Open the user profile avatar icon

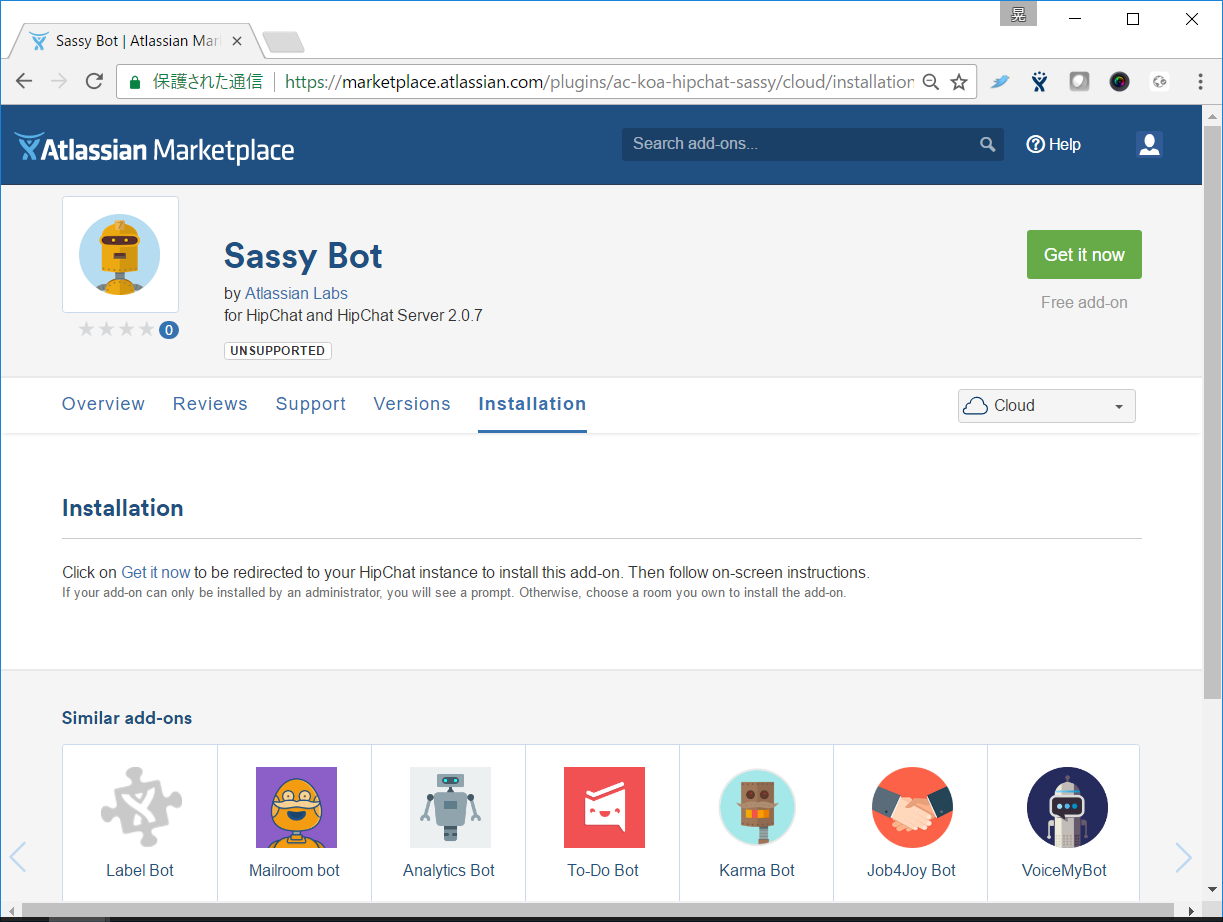click(1149, 144)
